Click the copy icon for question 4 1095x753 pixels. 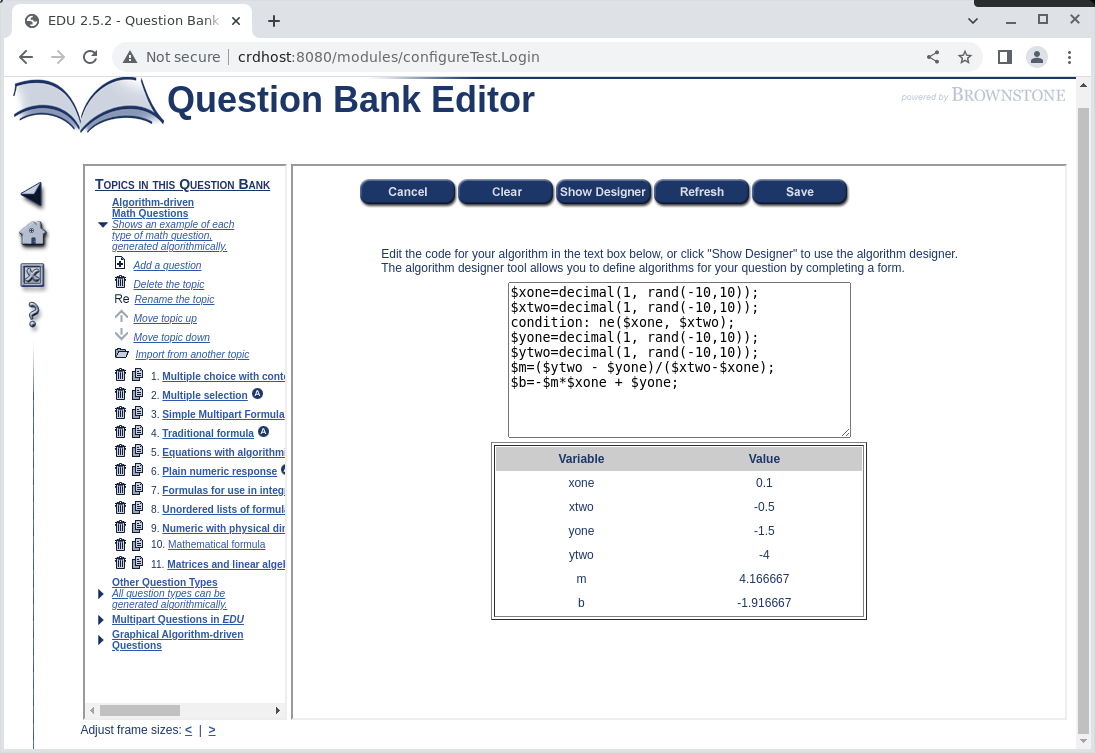pyautogui.click(x=138, y=432)
